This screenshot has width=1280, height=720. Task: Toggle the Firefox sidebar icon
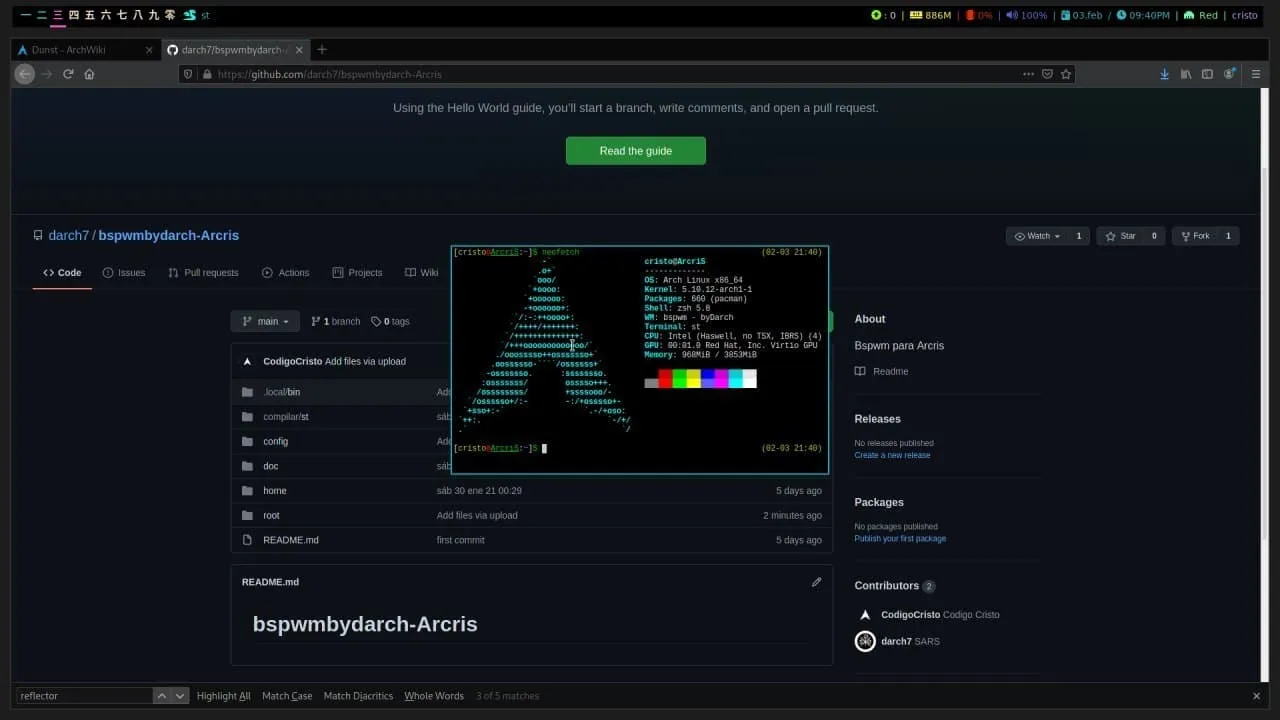click(1207, 74)
